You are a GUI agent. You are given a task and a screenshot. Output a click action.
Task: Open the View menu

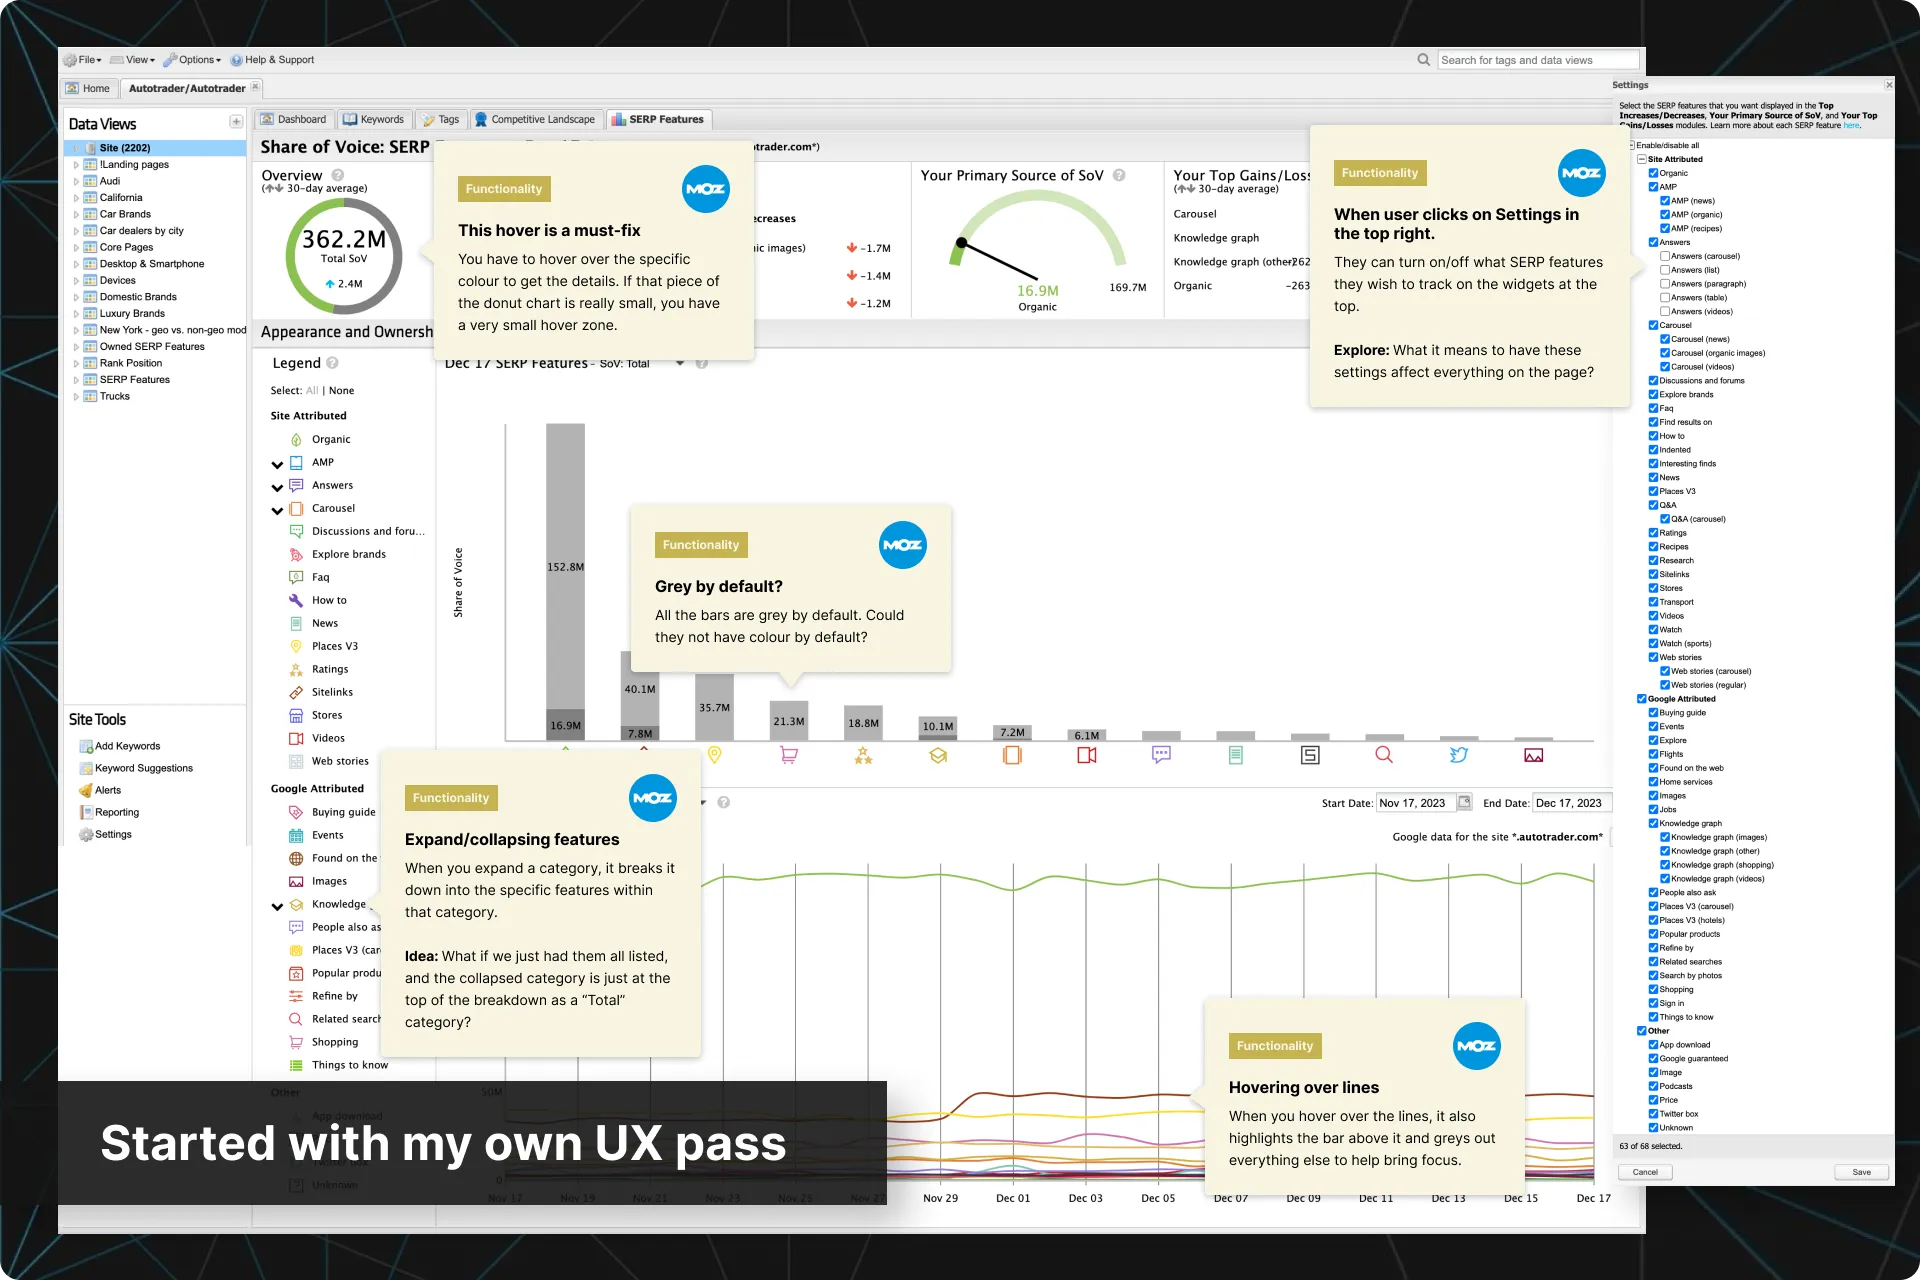pos(133,60)
